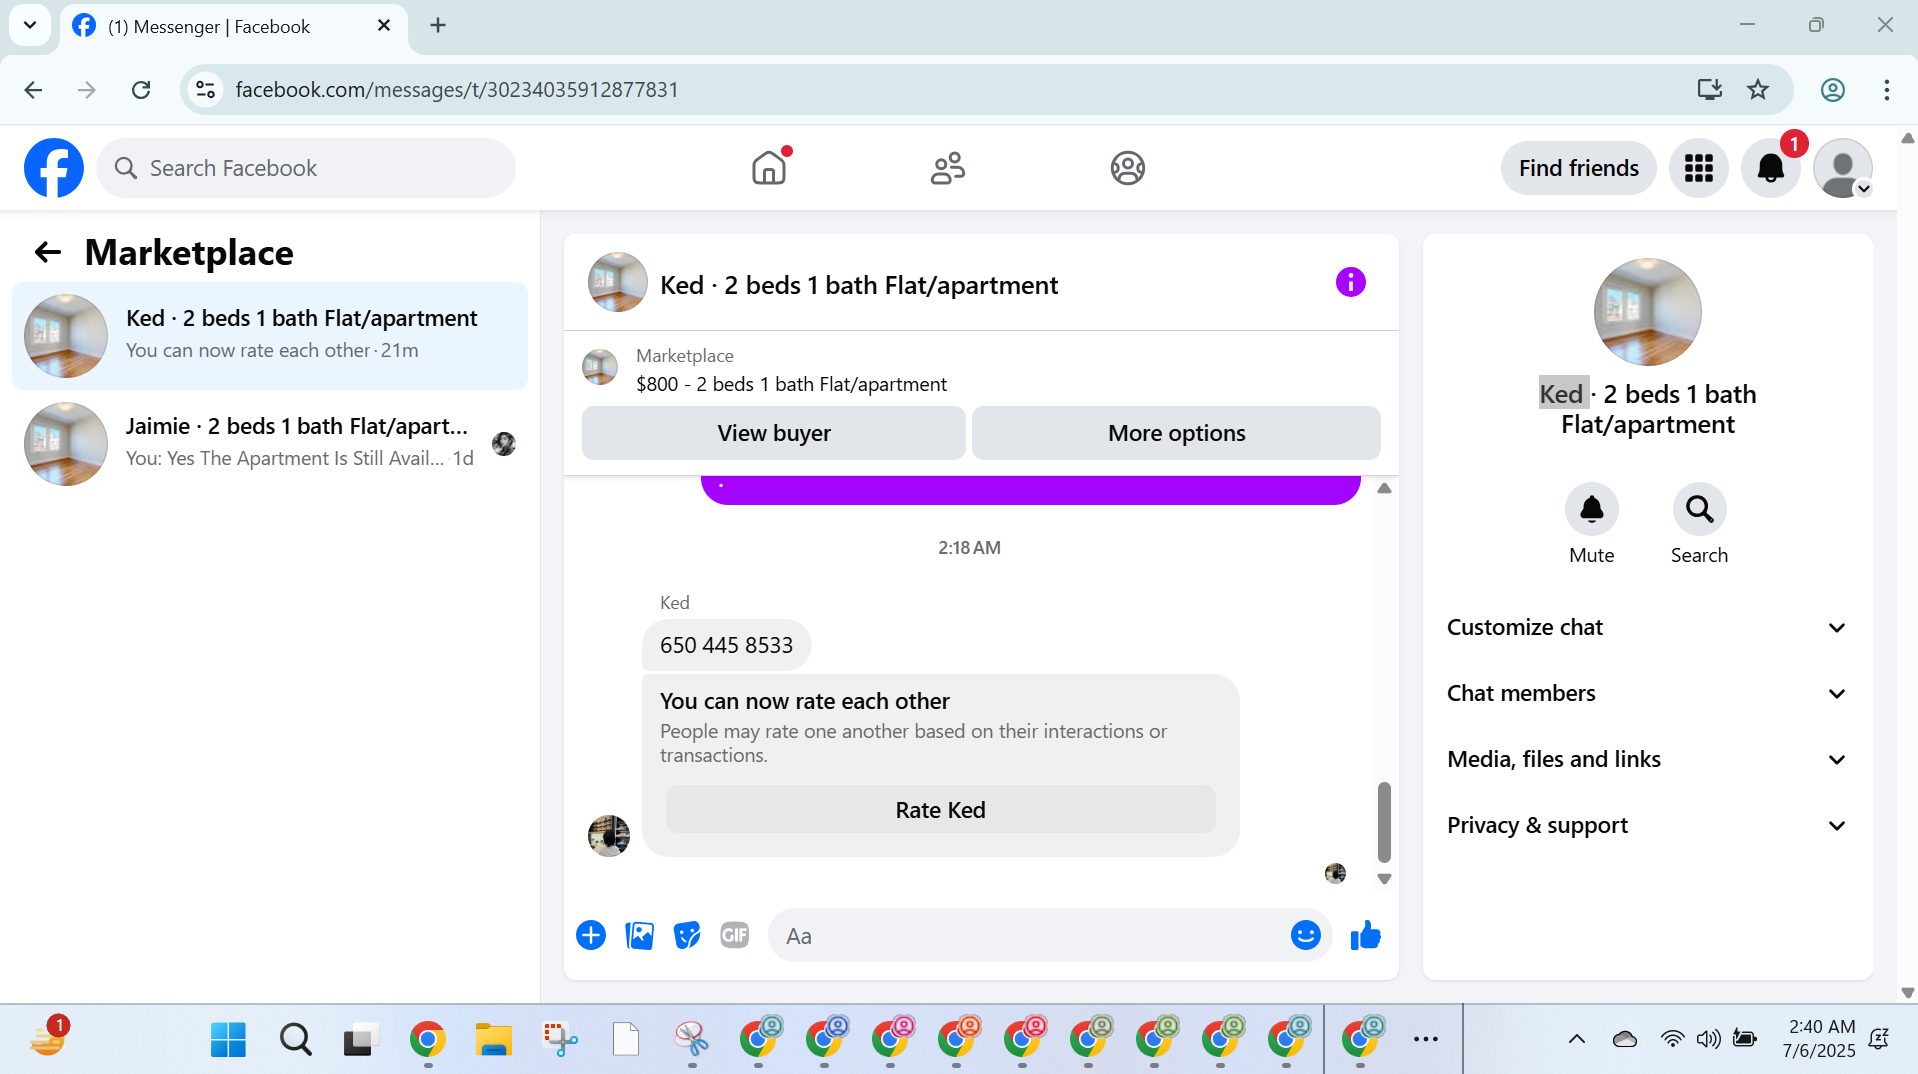Click the browser address bar URL
The image size is (1918, 1074).
pyautogui.click(x=457, y=90)
